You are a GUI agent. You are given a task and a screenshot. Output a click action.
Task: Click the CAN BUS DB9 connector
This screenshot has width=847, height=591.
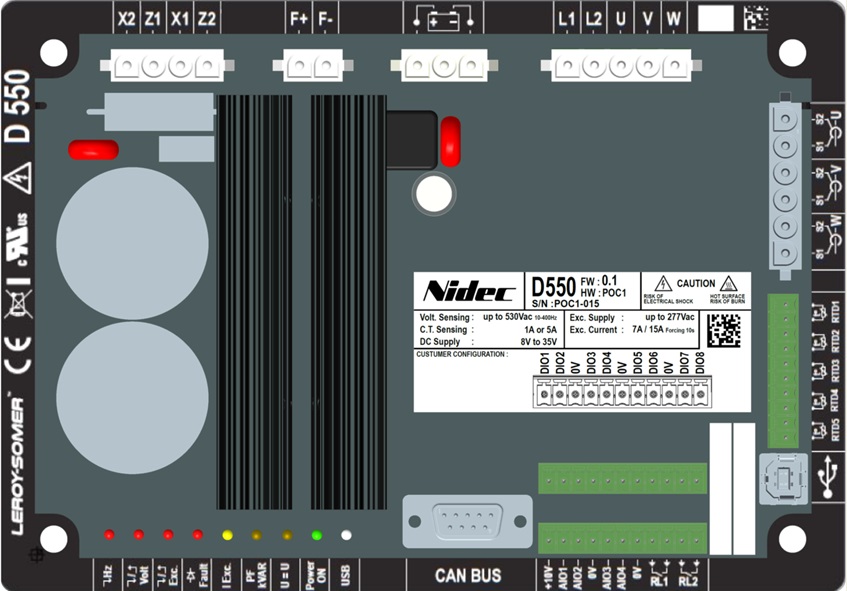[467, 521]
